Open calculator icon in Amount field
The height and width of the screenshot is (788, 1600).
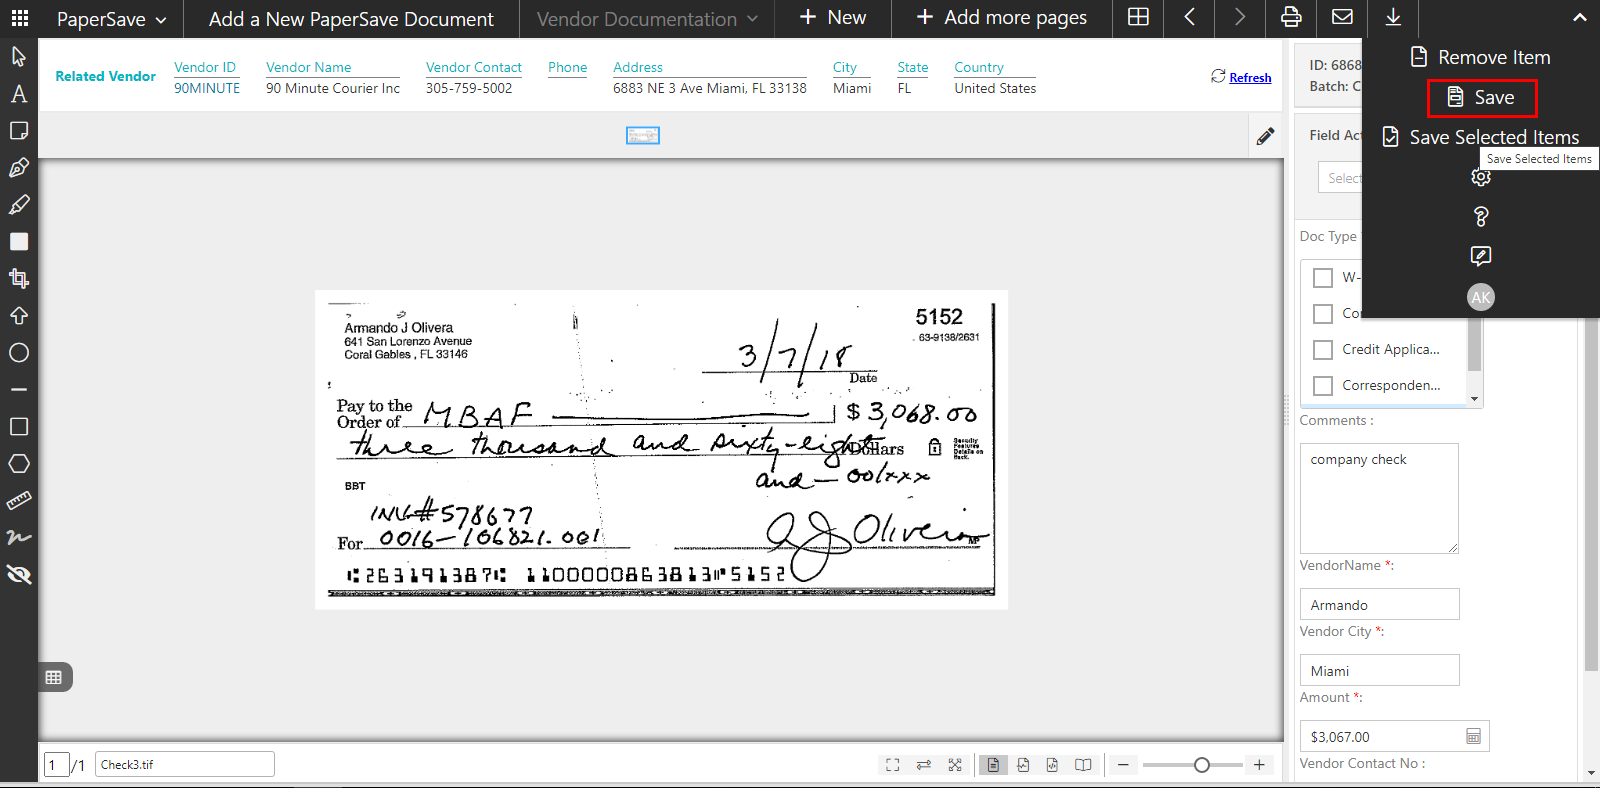(x=1473, y=737)
